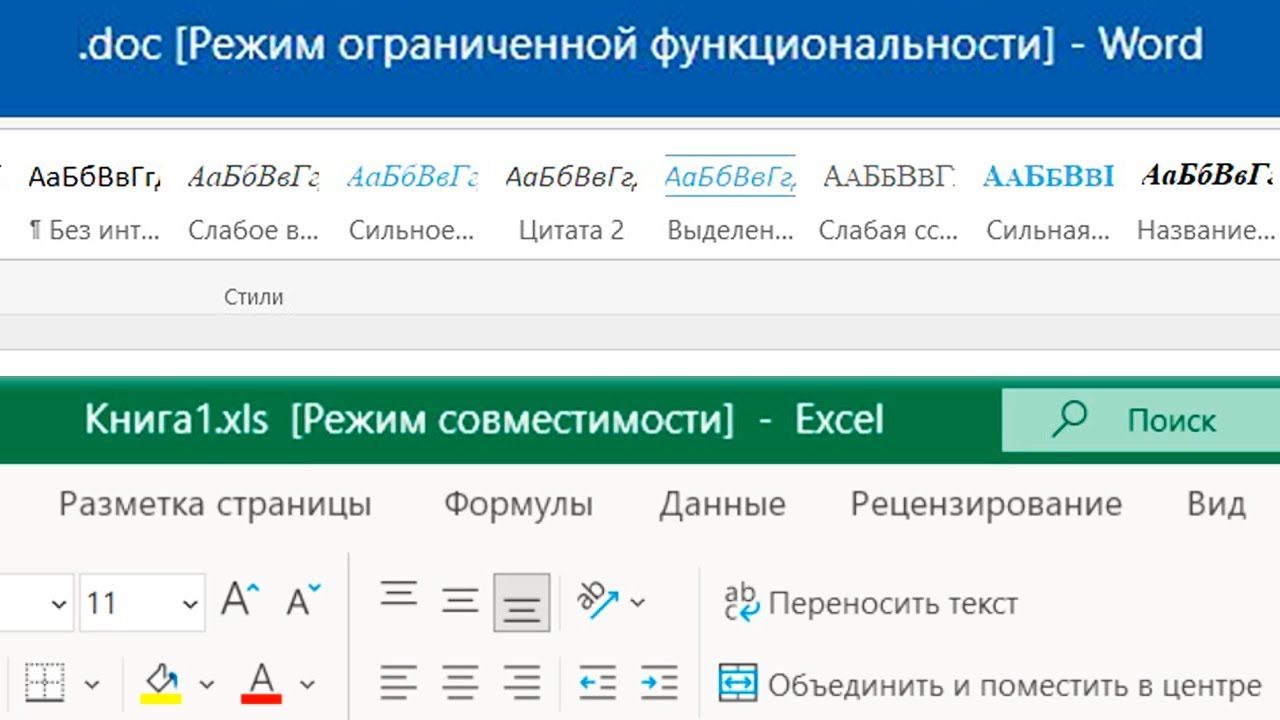1280x720 pixels.
Task: Select the 'Слабая сс...' style in Word
Action: coord(889,203)
